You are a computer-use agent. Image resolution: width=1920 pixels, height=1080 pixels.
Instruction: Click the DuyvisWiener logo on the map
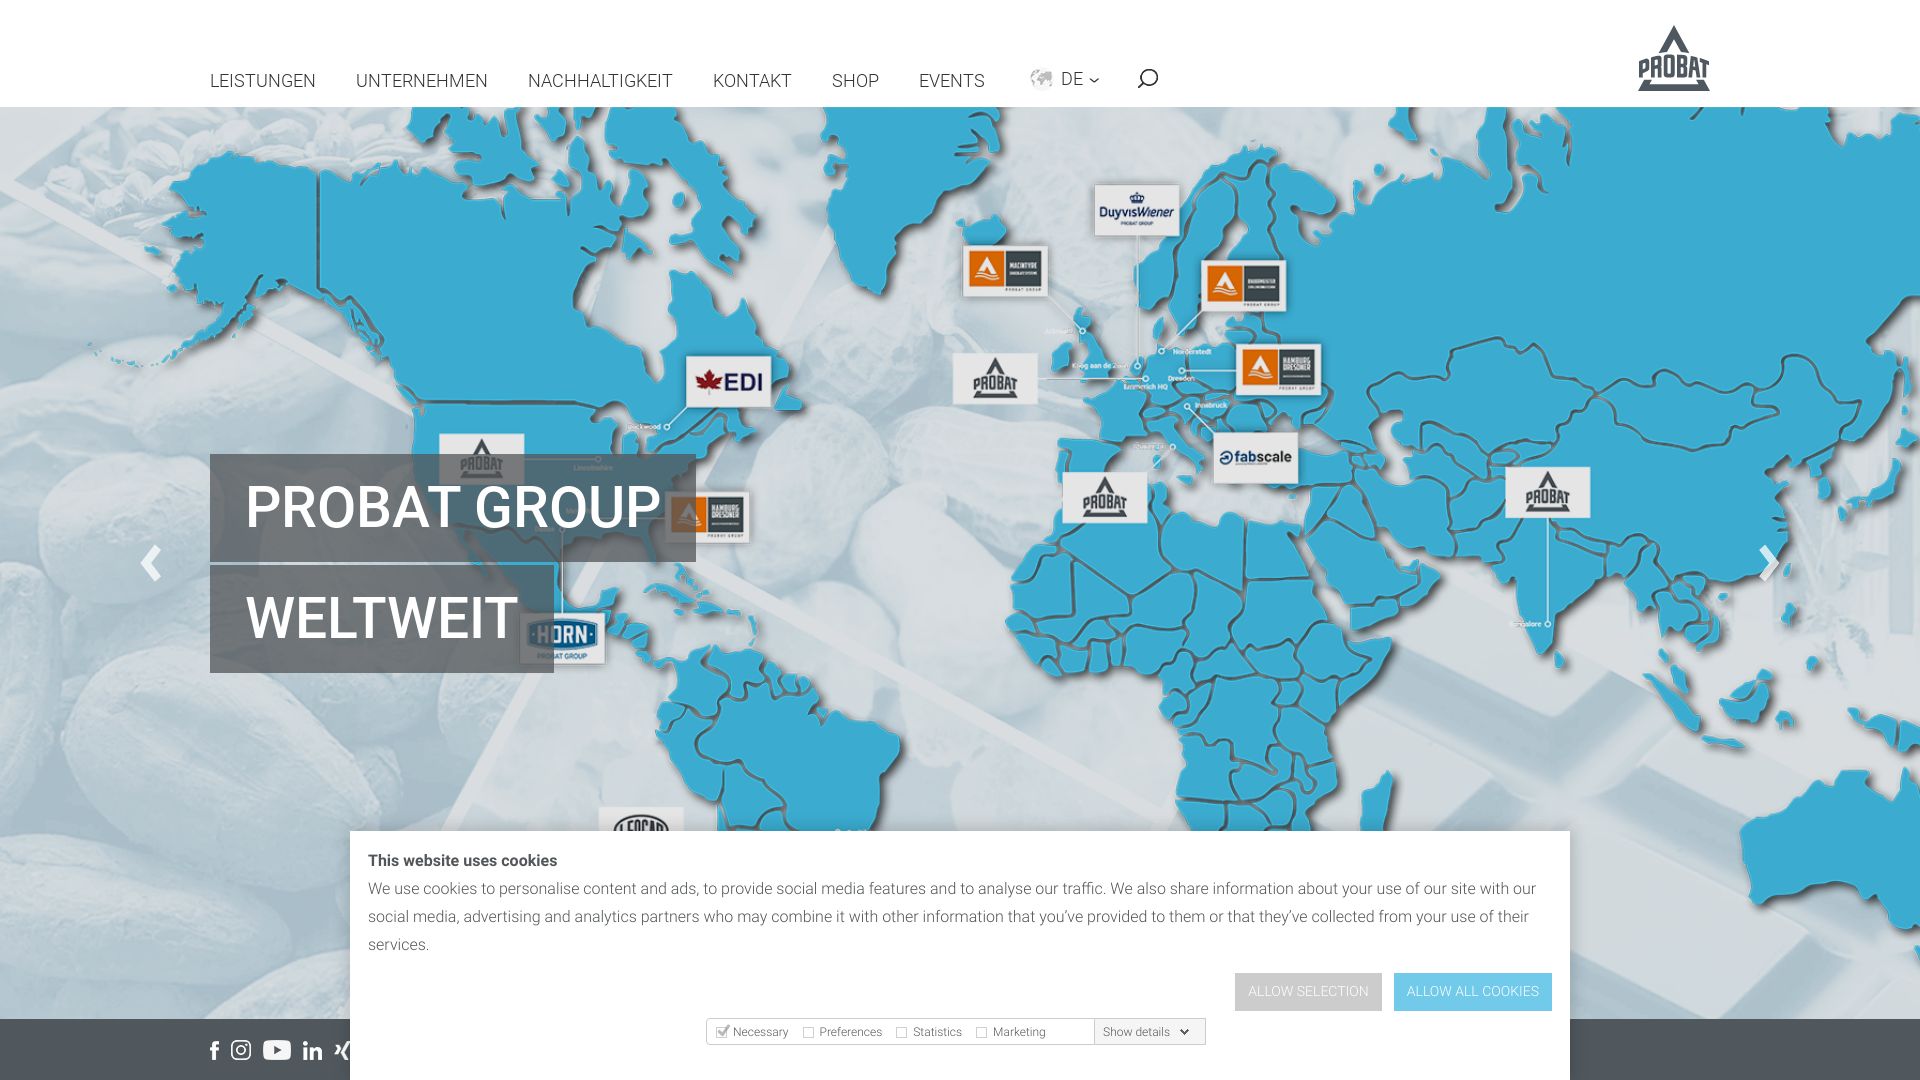tap(1137, 210)
